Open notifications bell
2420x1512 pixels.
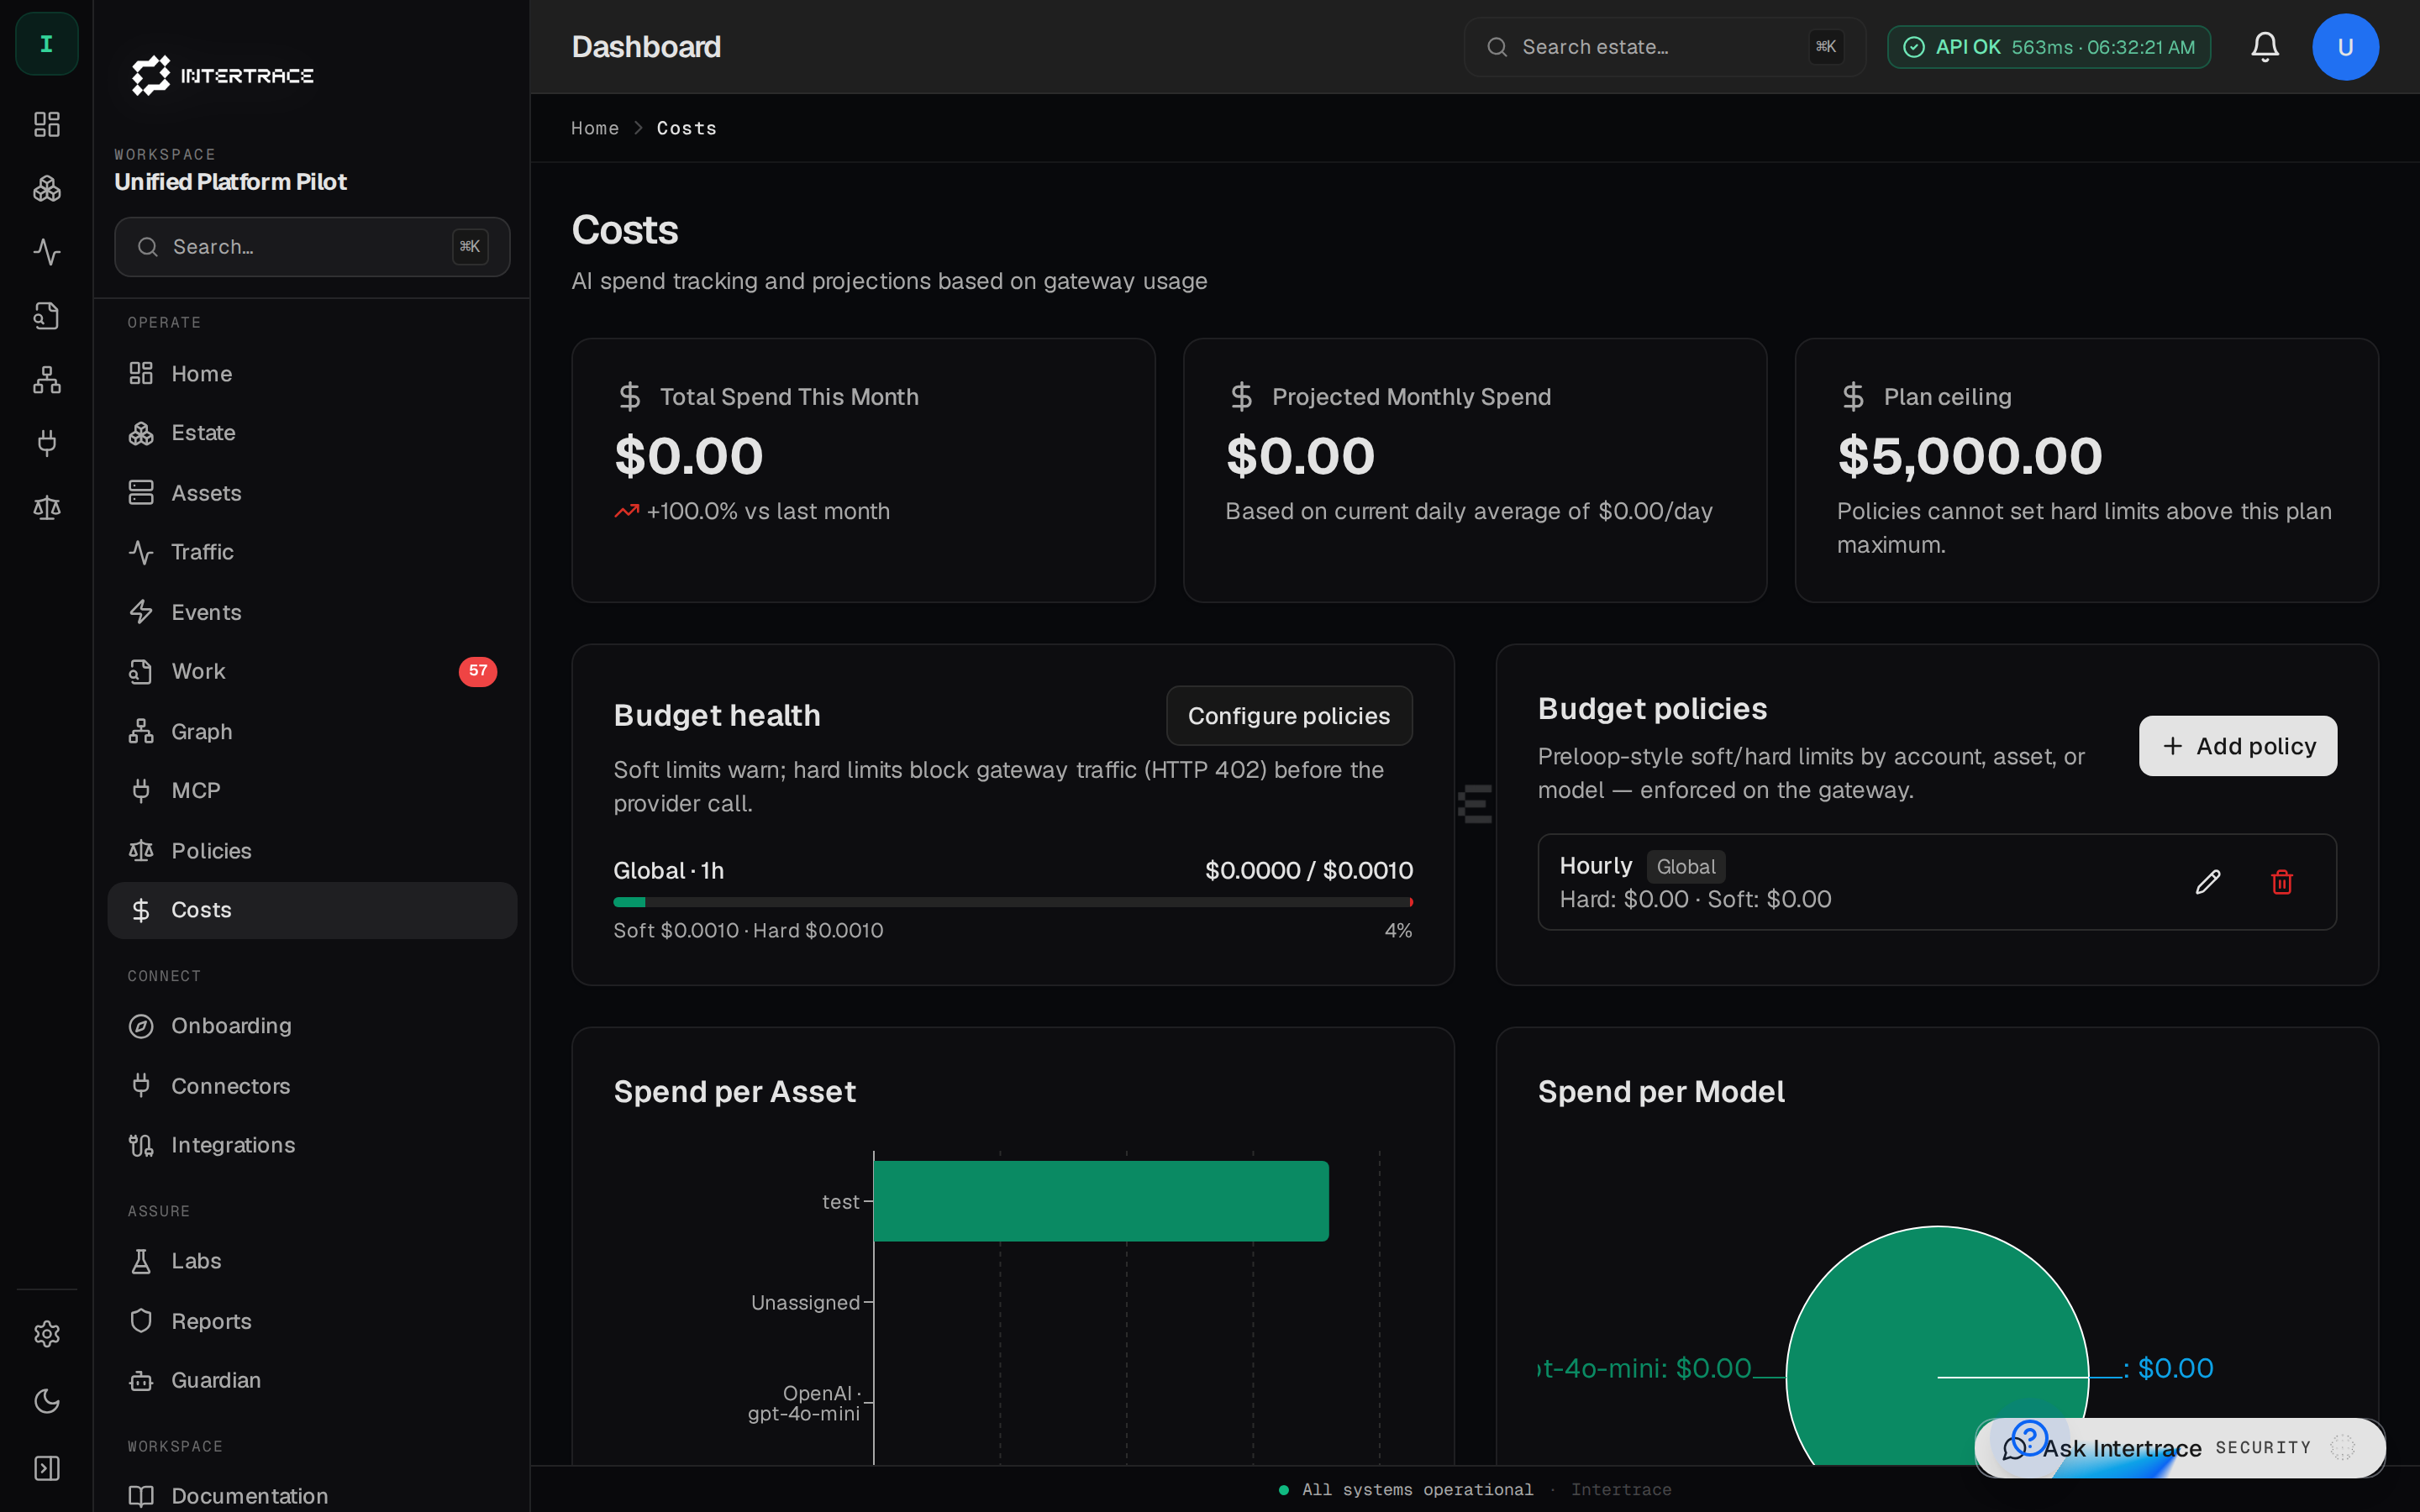tap(2265, 47)
